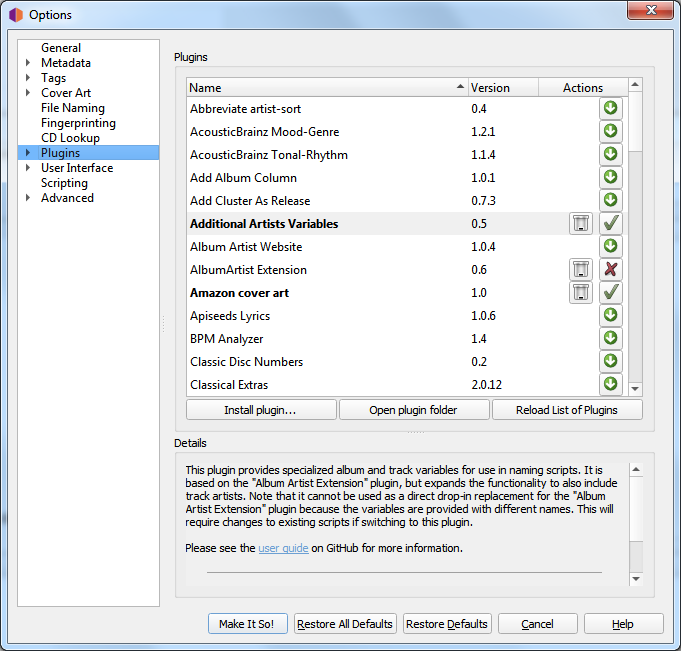Install AcousticBrainz Mood-Genre via download icon
The image size is (681, 651).
pos(610,131)
